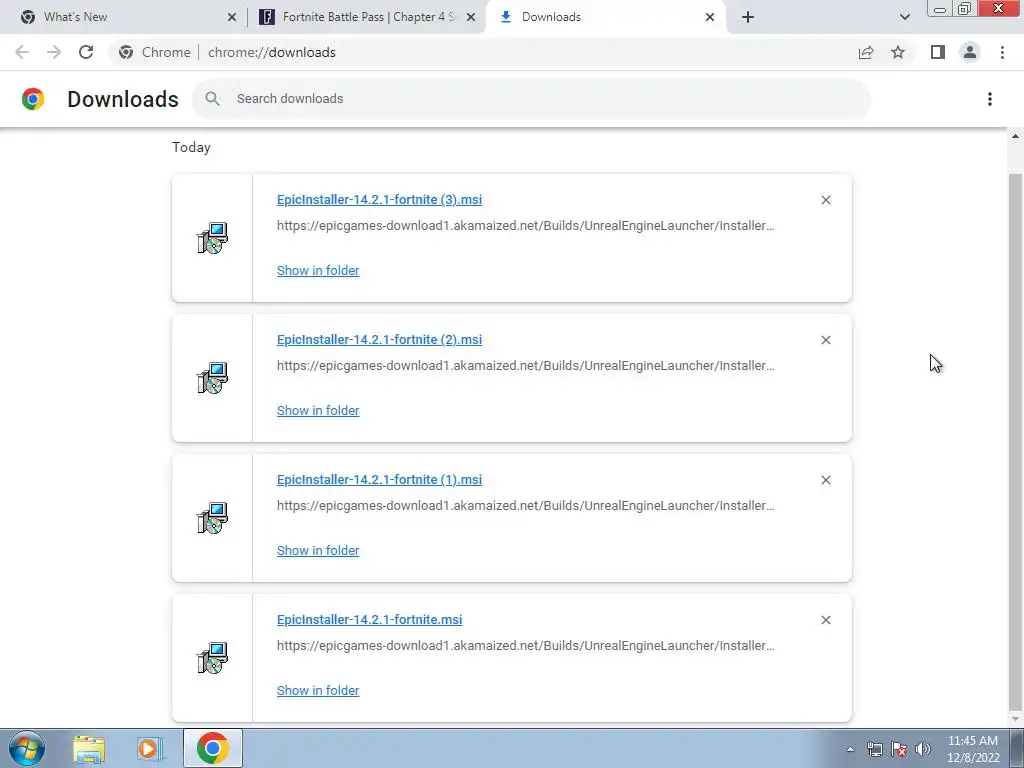Screen dimensions: 1024x768
Task: Click the source URL under fortnite (1).msi
Action: [x=525, y=505]
